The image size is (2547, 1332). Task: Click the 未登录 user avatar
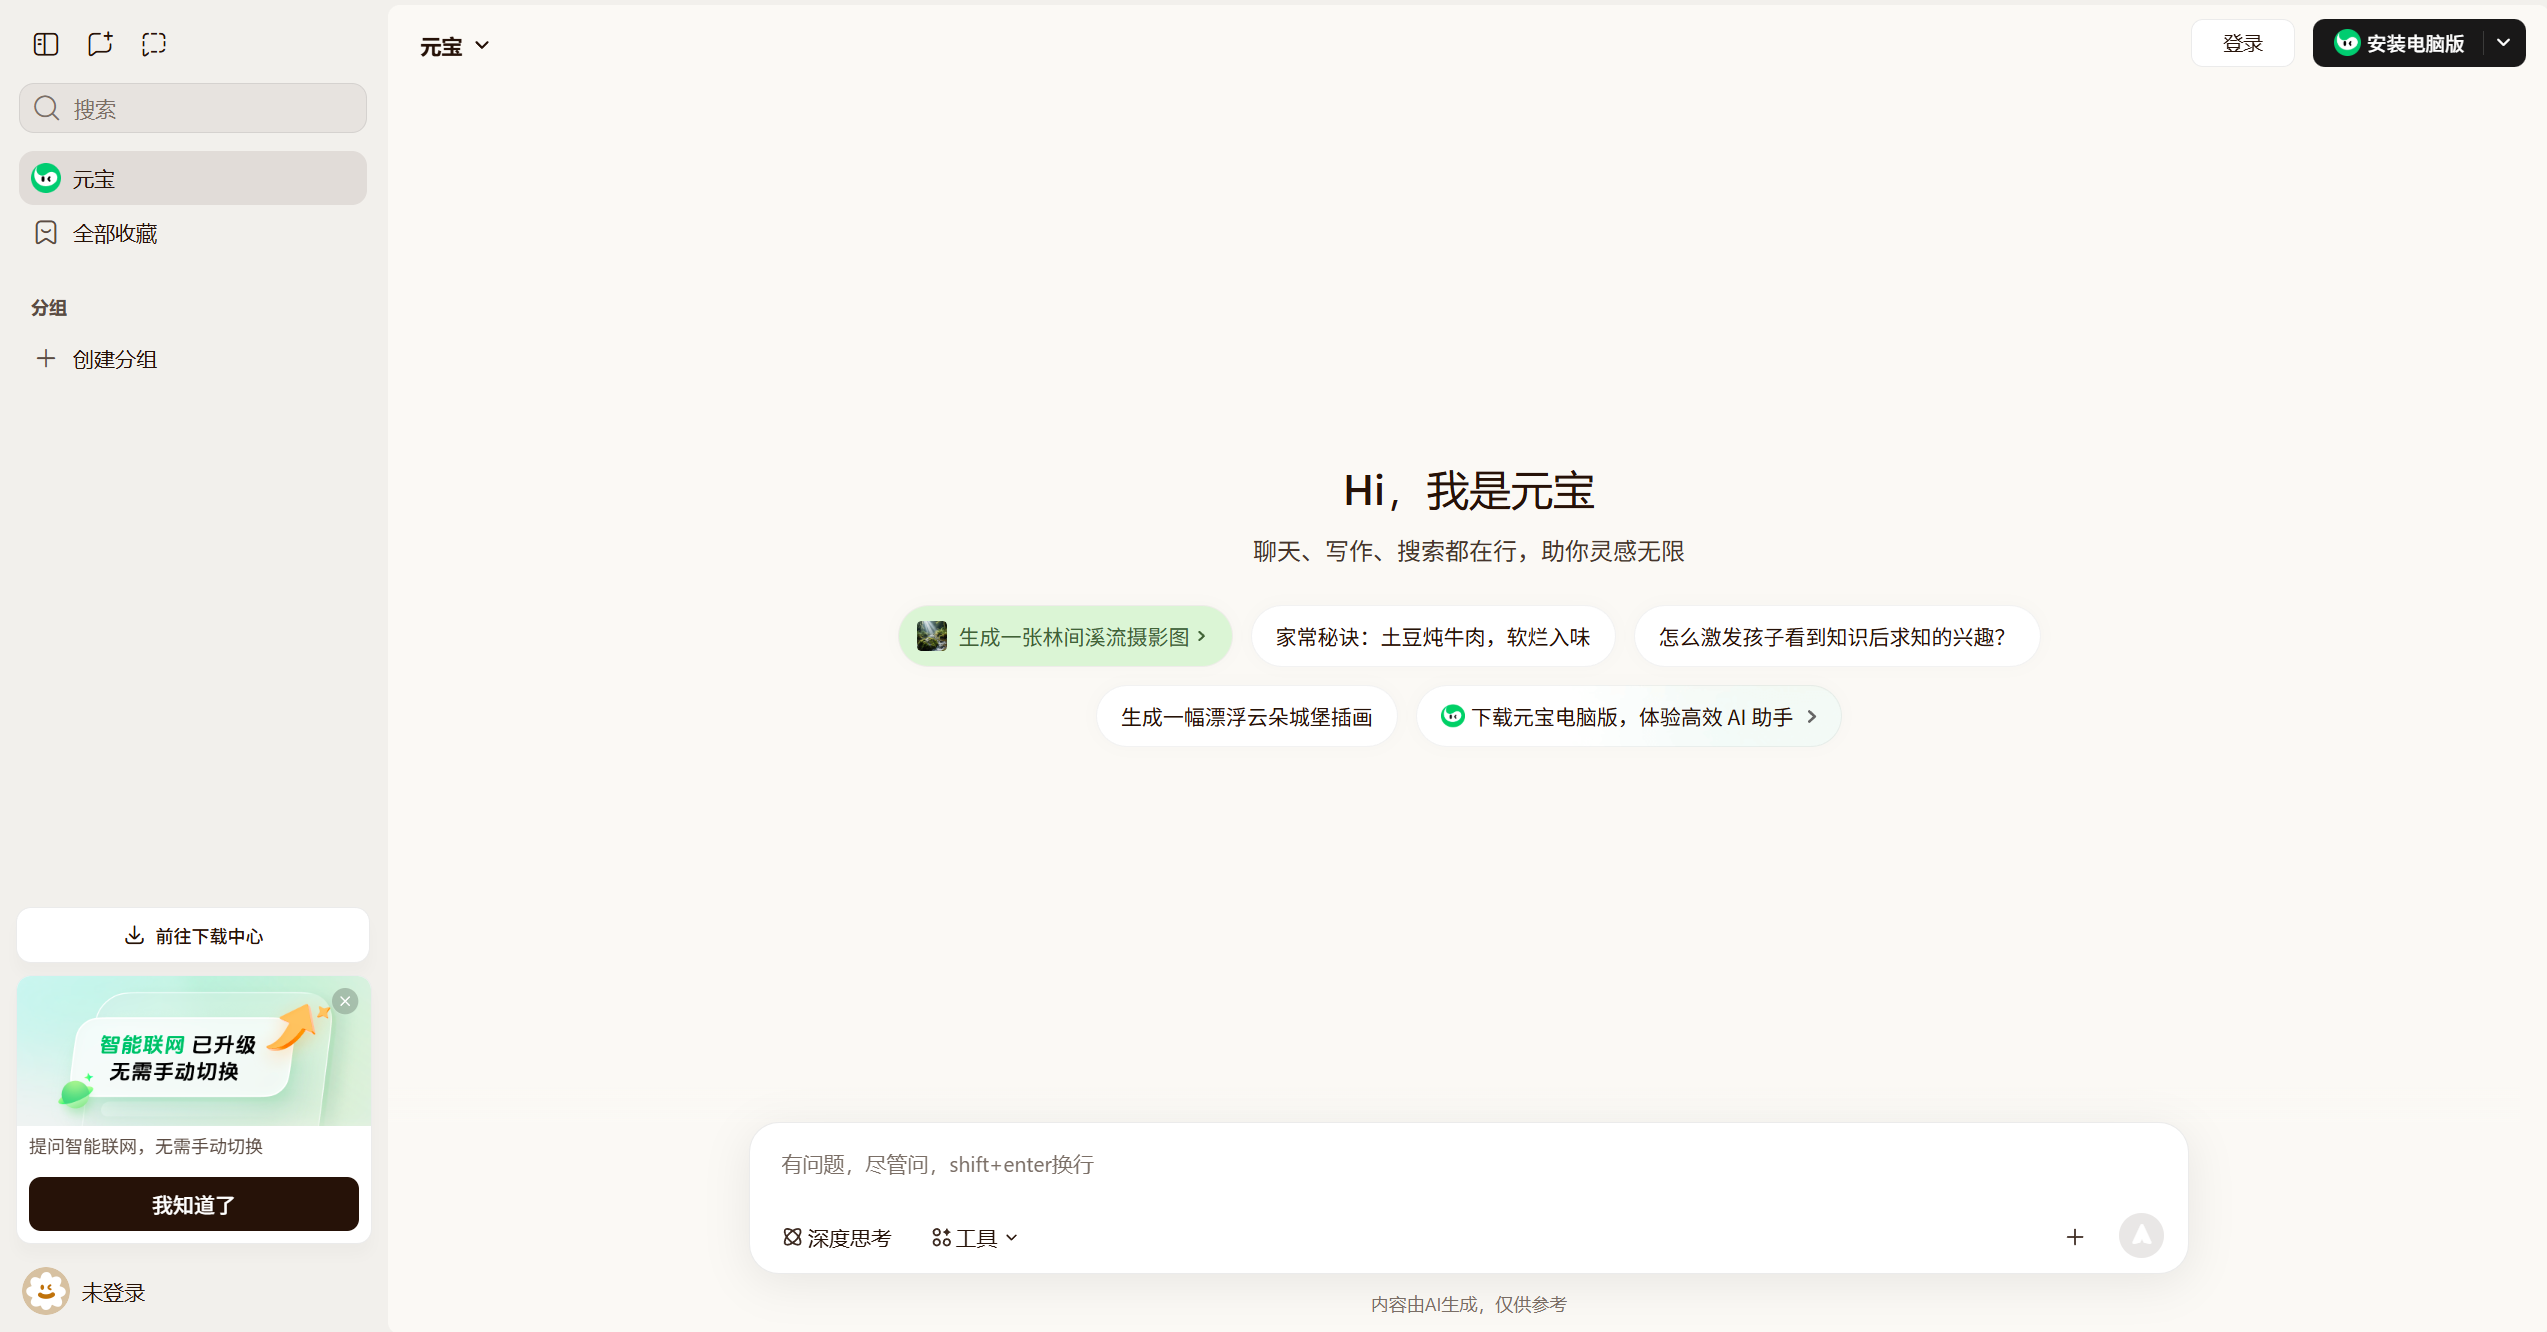point(46,1291)
